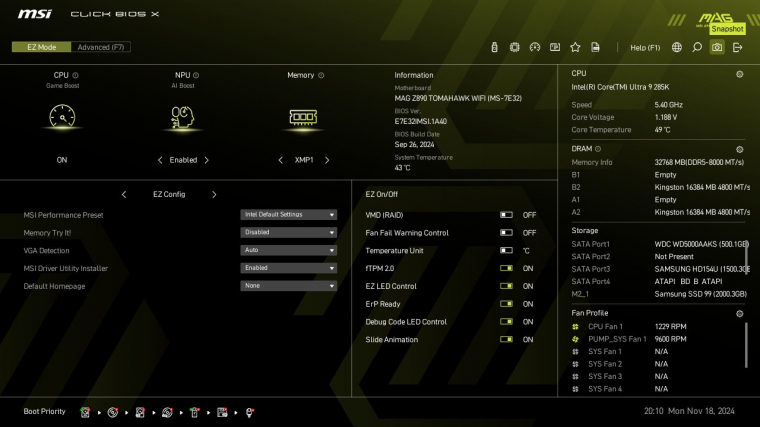Viewport: 760px width, 427px height.
Task: Click info icon beside Memory label
Action: [x=321, y=75]
